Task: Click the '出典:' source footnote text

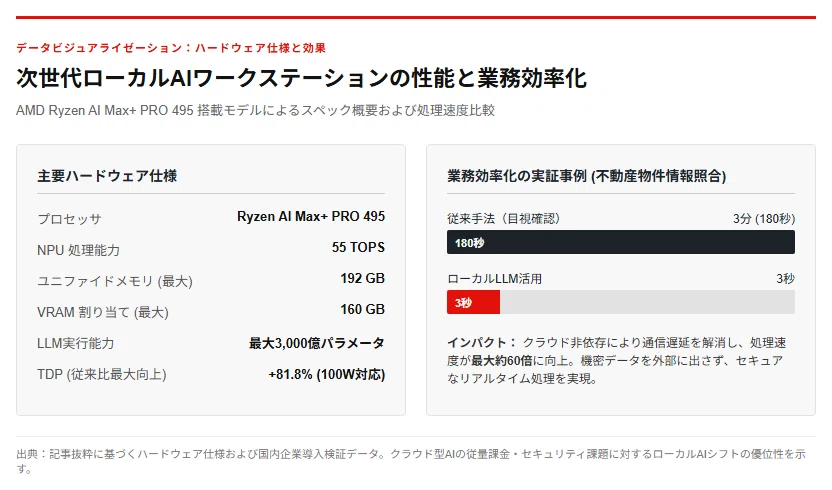Action: [x=411, y=461]
